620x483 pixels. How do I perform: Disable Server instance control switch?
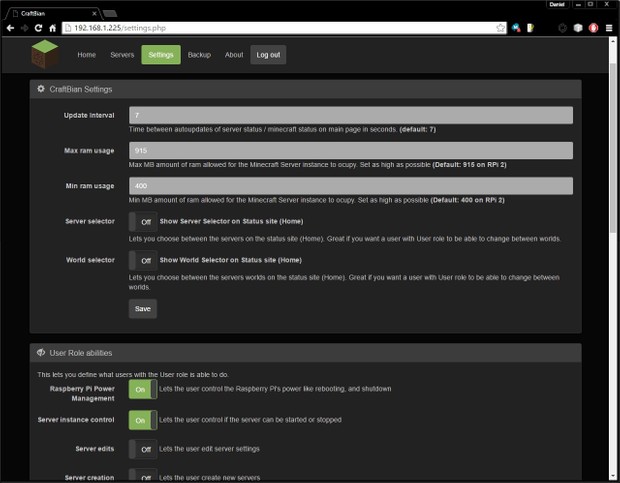pyautogui.click(x=143, y=420)
